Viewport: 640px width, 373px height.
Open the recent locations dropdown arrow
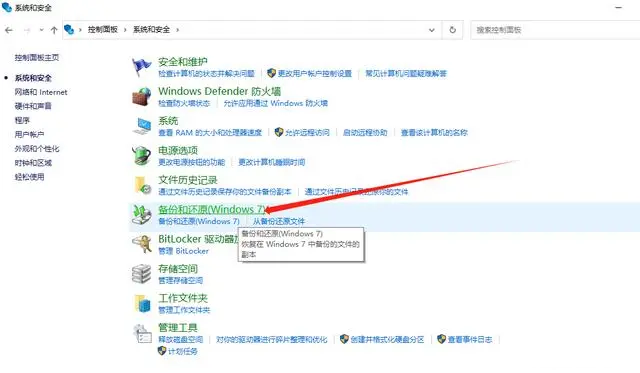[41, 30]
